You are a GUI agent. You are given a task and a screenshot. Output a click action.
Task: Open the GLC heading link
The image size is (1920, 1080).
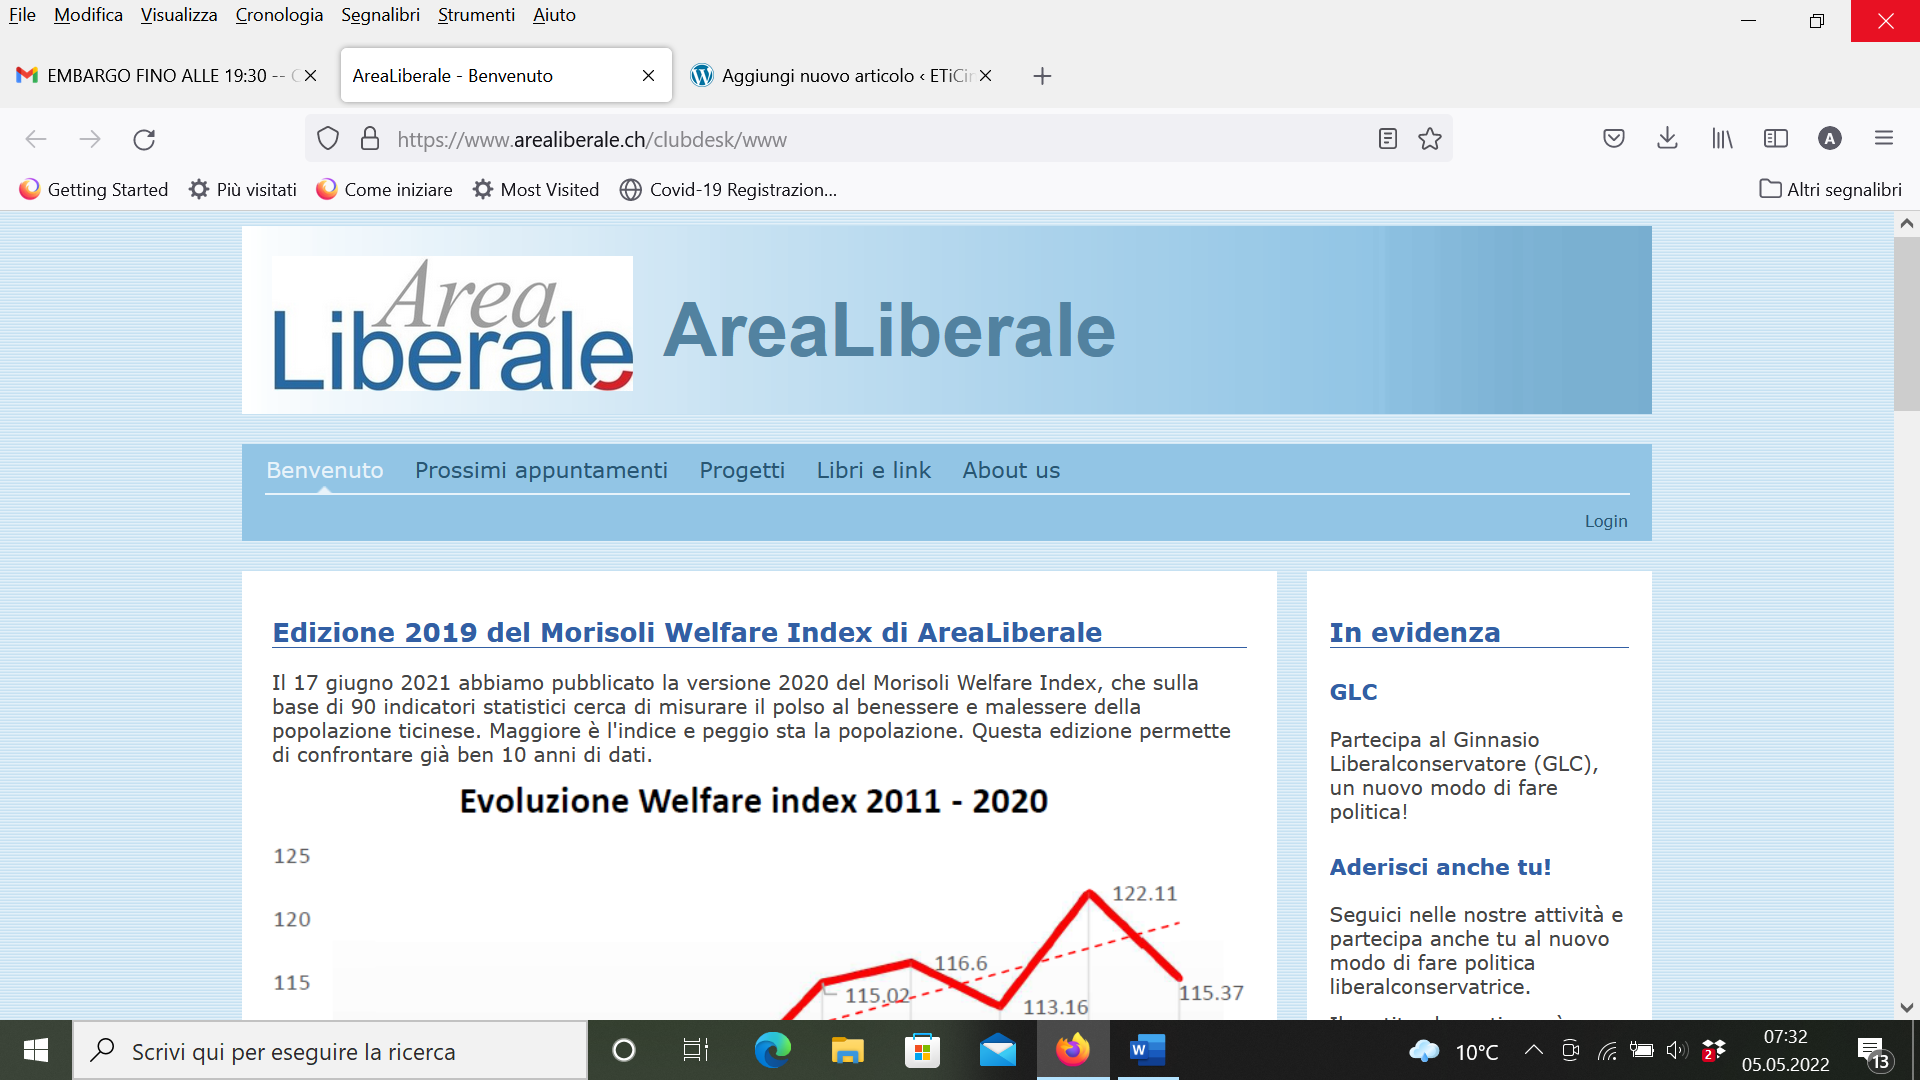[1353, 692]
